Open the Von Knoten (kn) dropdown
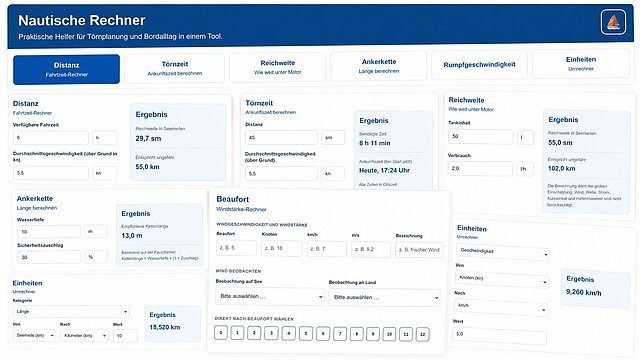The height and width of the screenshot is (360, 640). (501, 279)
